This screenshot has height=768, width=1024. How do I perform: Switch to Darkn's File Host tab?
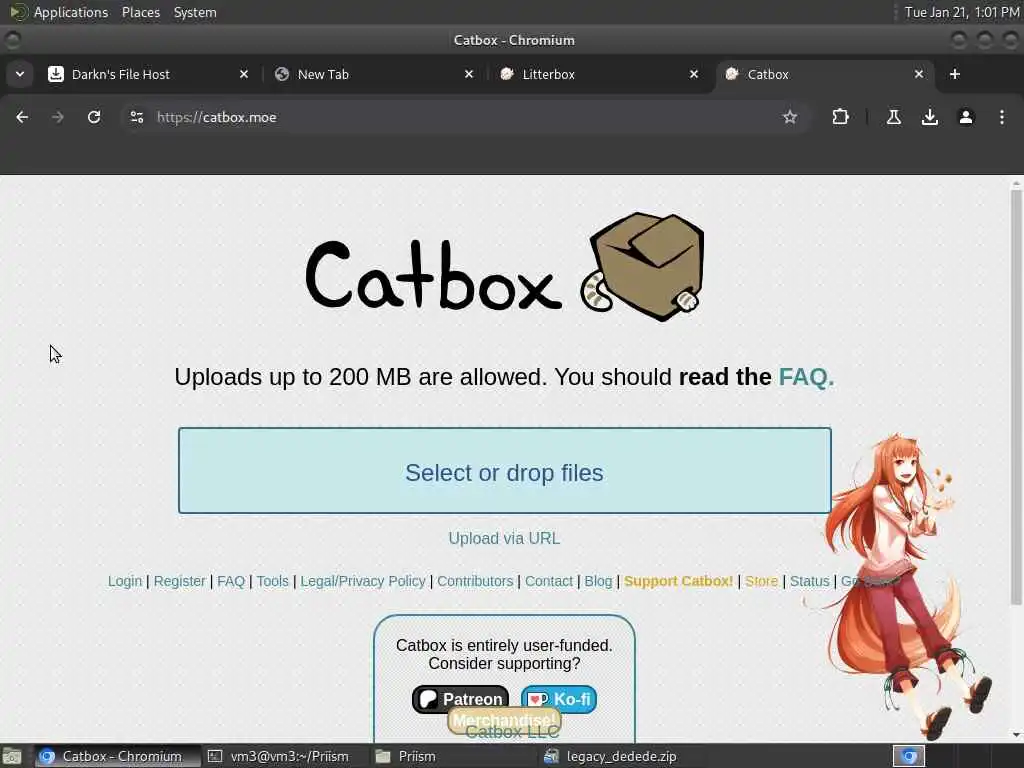148,74
